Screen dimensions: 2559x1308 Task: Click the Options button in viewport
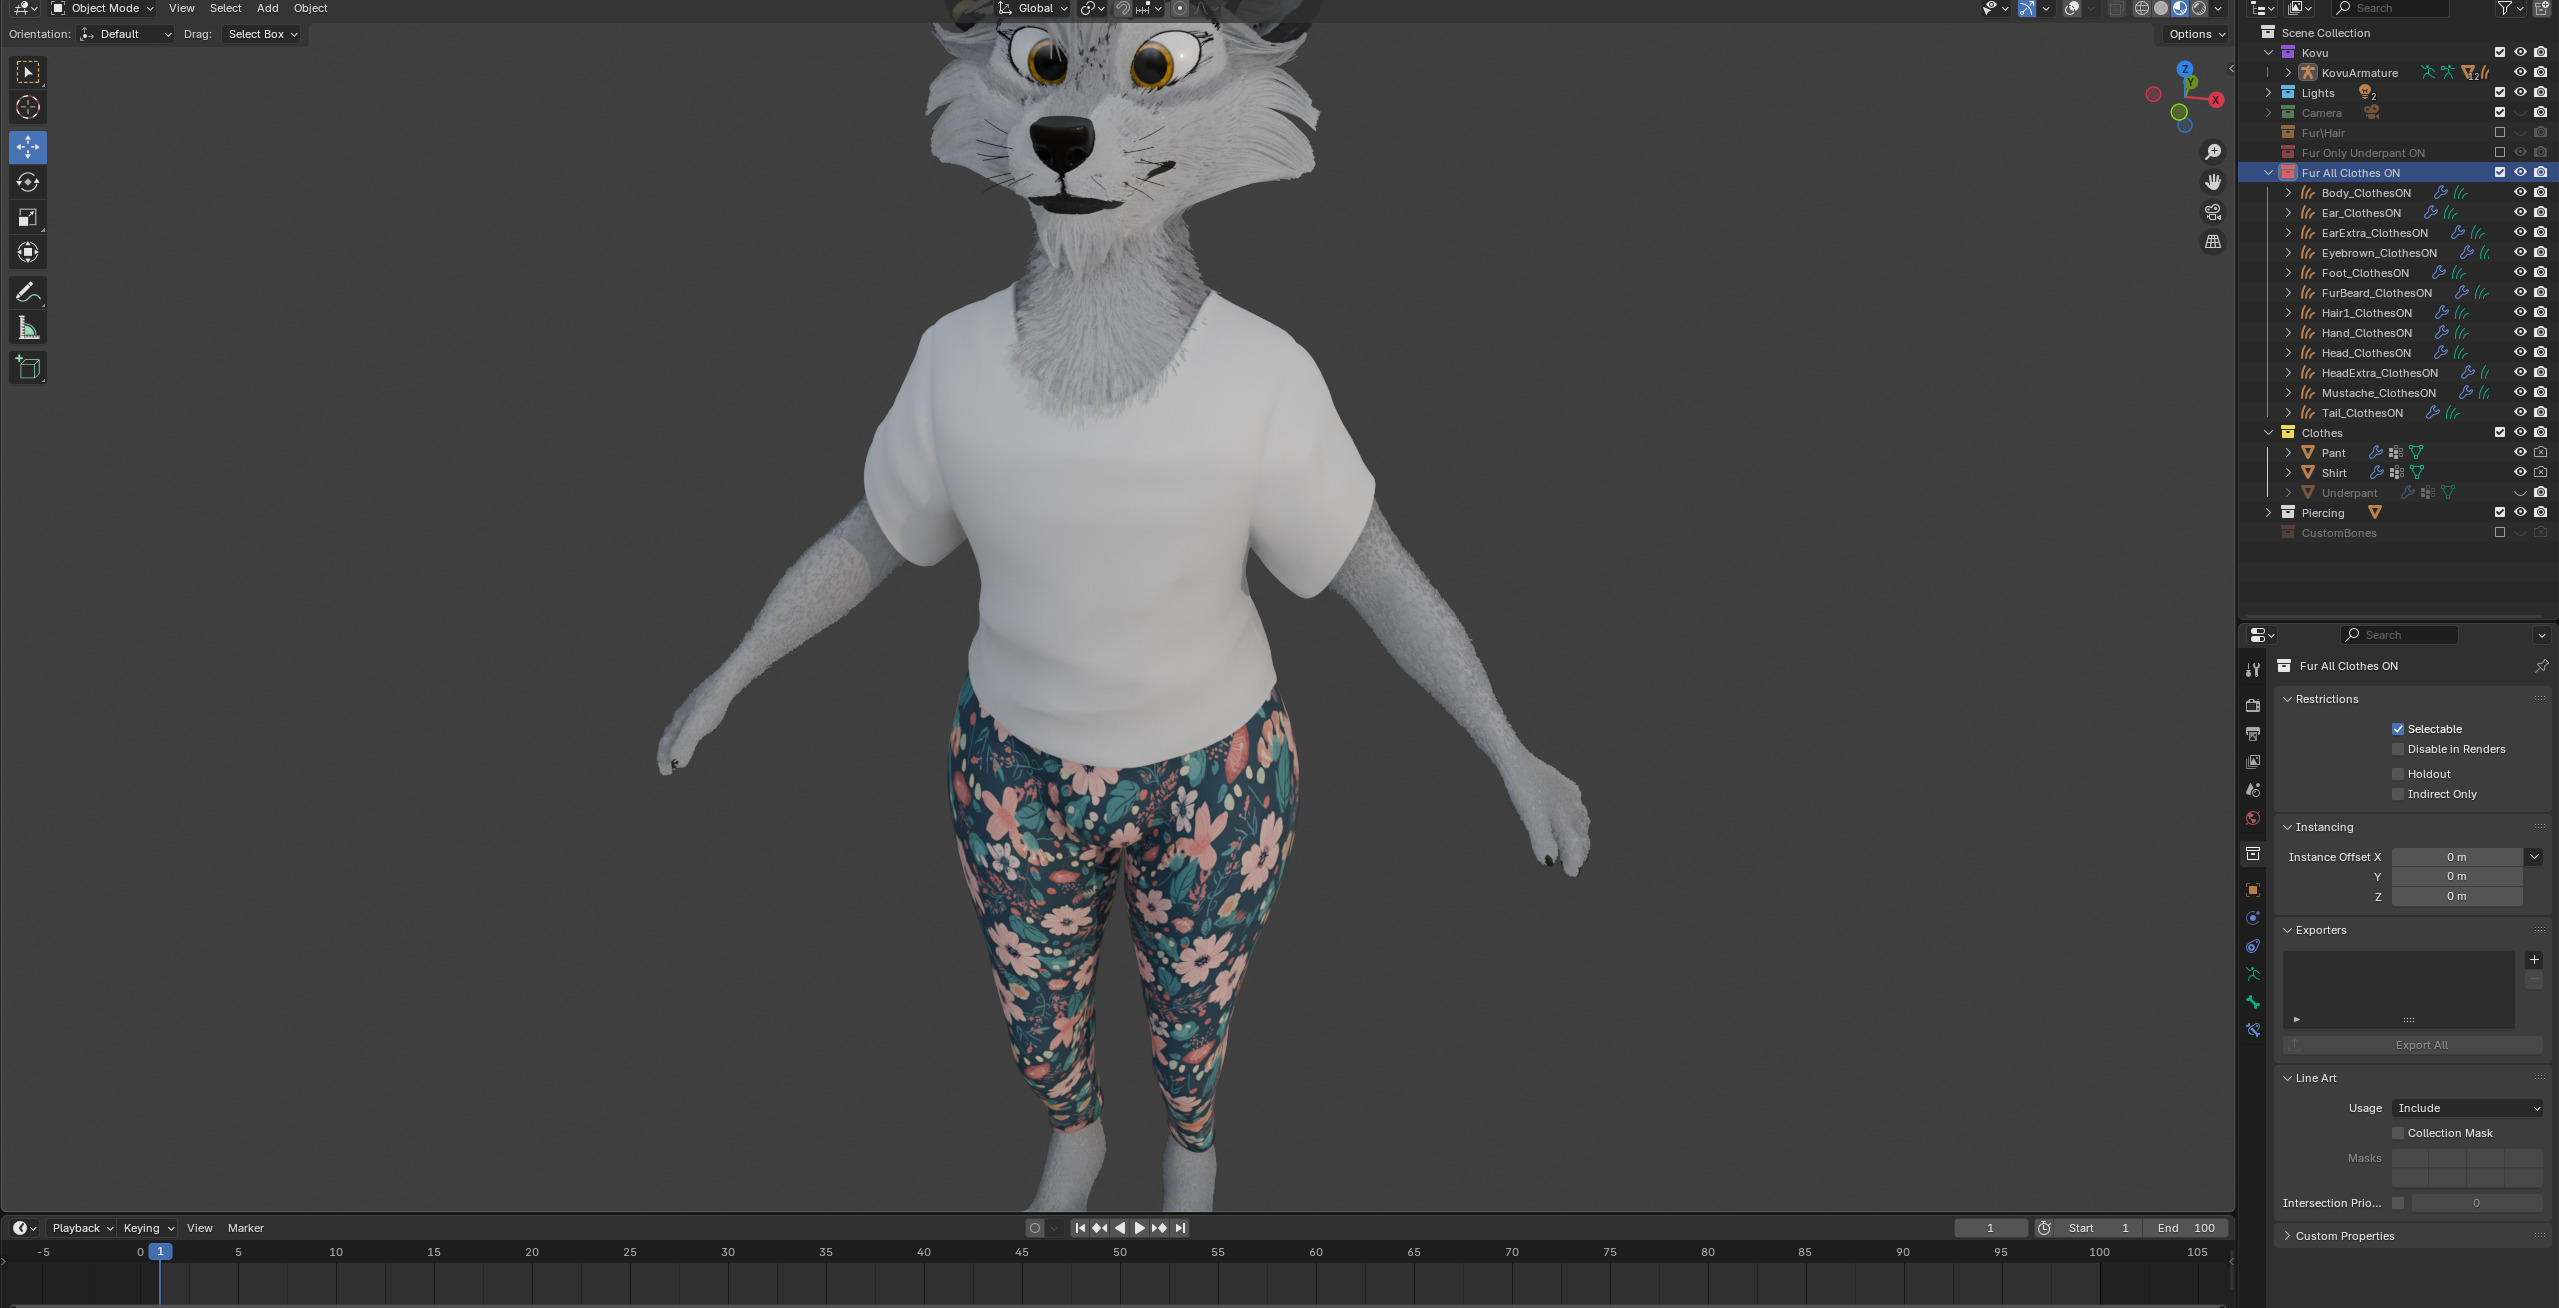coord(2196,34)
